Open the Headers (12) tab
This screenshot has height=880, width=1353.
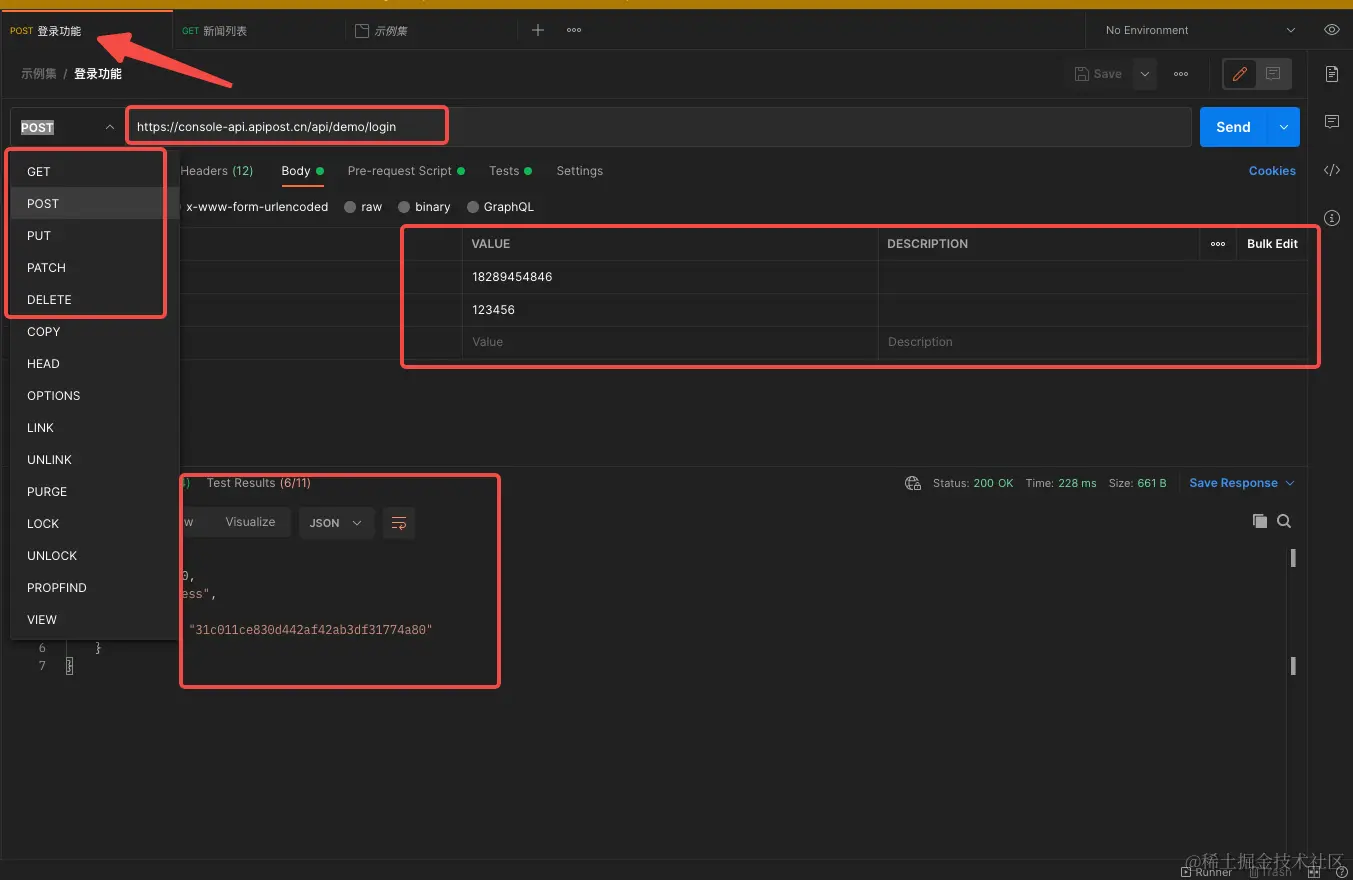216,171
